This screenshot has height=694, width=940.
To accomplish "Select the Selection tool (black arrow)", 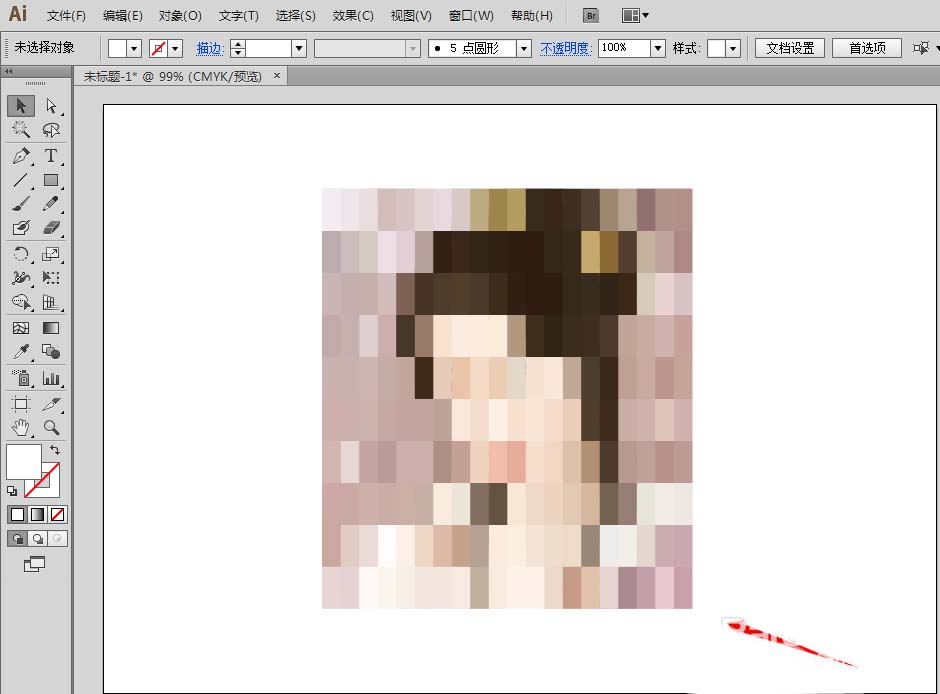I will (x=21, y=106).
